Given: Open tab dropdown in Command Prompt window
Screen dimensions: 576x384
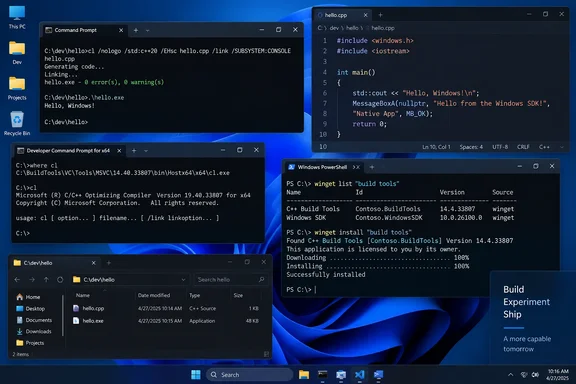Looking at the screenshot, I should tap(147, 30).
